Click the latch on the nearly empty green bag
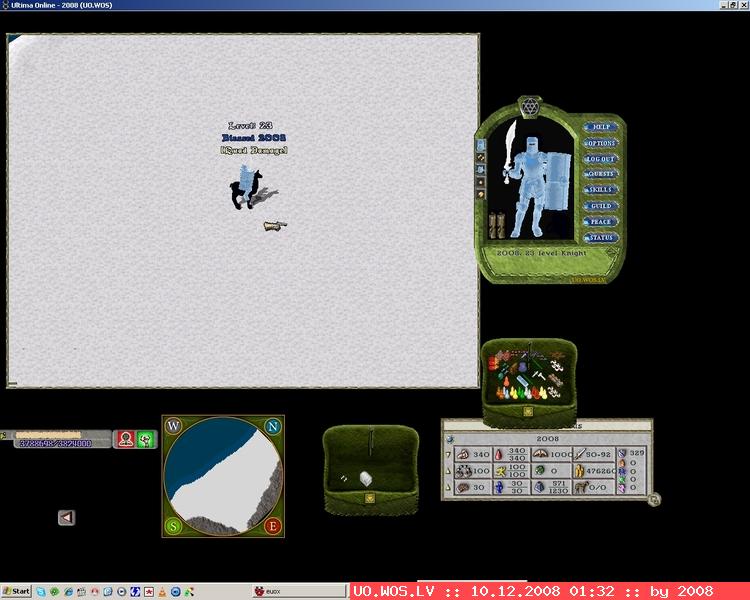The width and height of the screenshot is (750, 600). coord(370,499)
